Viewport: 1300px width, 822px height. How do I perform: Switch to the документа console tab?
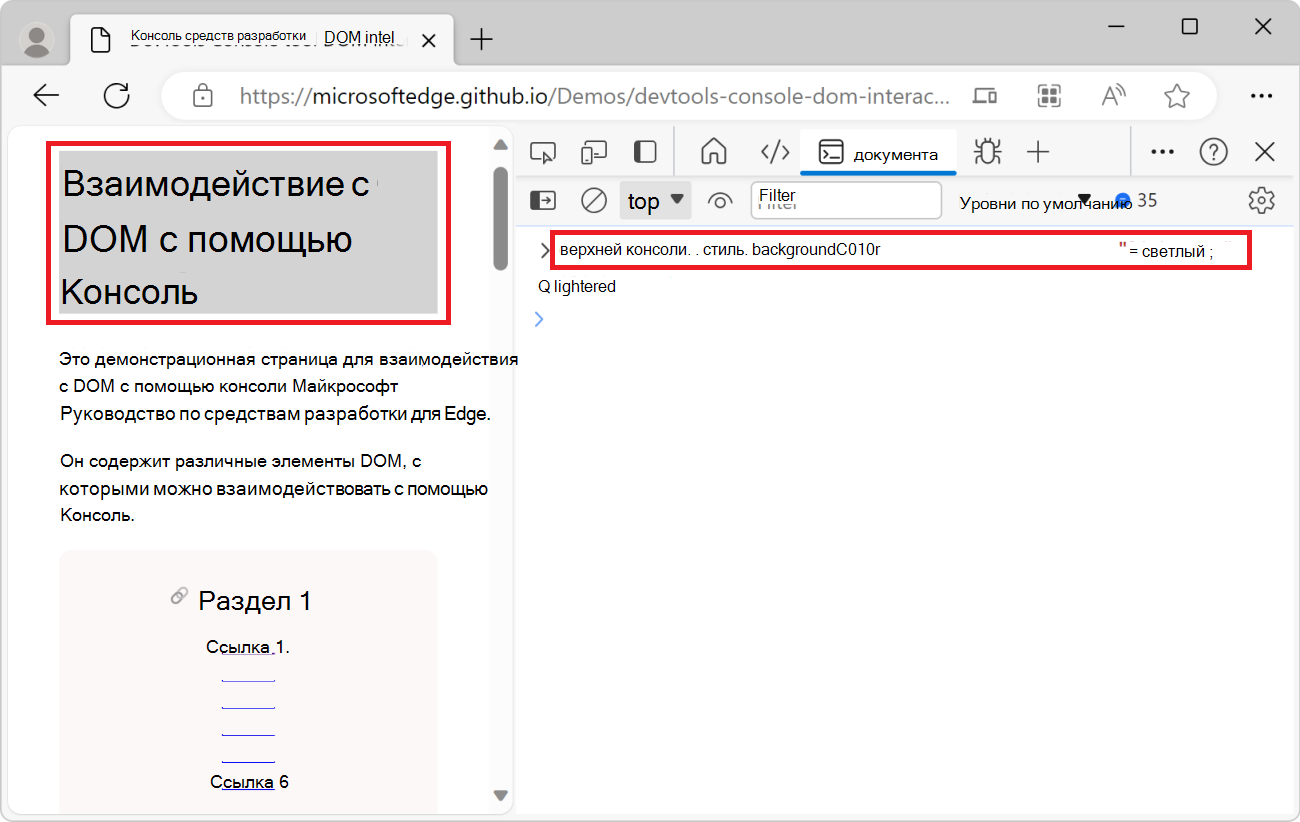pos(878,152)
